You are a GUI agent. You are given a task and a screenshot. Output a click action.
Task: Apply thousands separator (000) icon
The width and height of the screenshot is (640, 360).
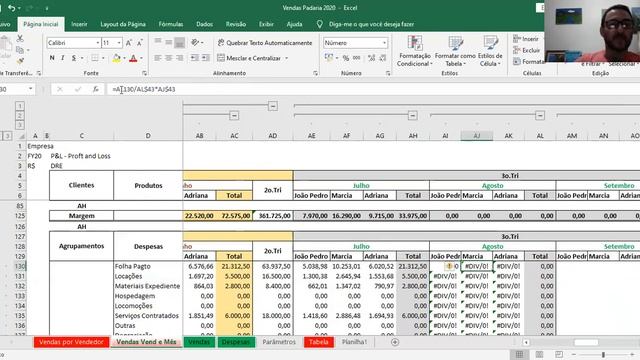point(357,58)
